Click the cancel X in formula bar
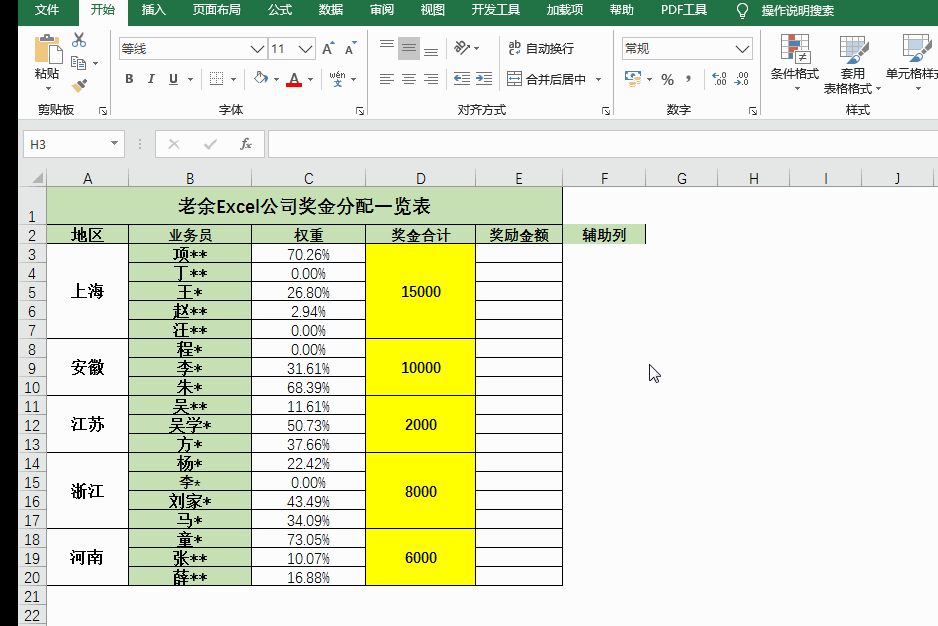Viewport: 938px width, 626px height. pyautogui.click(x=174, y=144)
